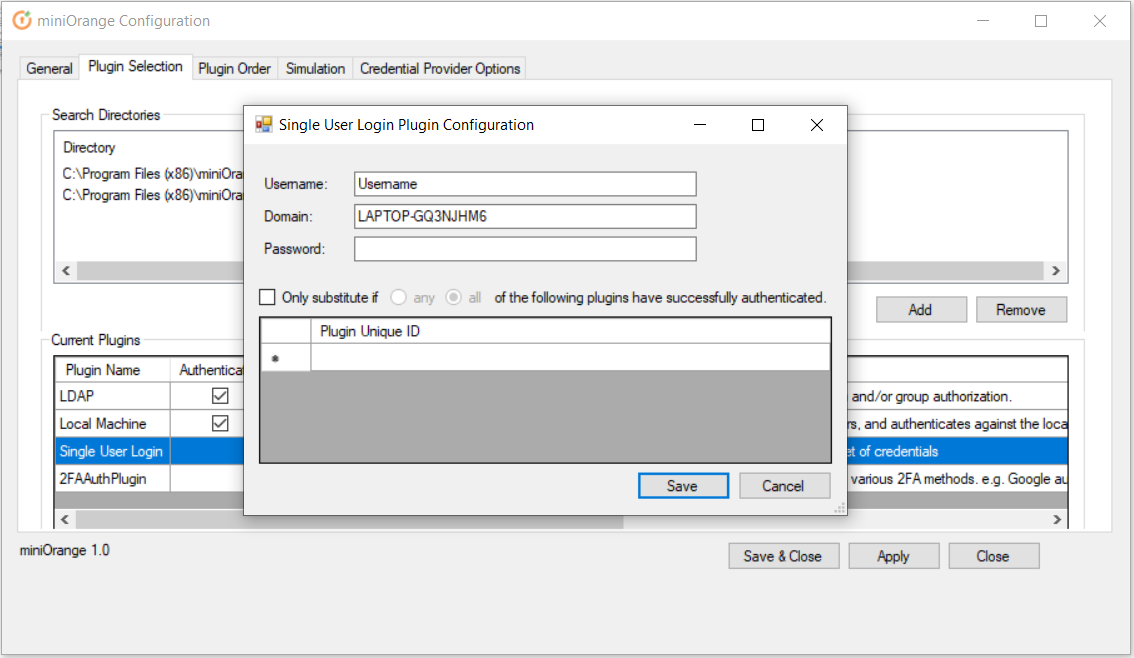Click the Save & Close button
1134x658 pixels.
[783, 556]
